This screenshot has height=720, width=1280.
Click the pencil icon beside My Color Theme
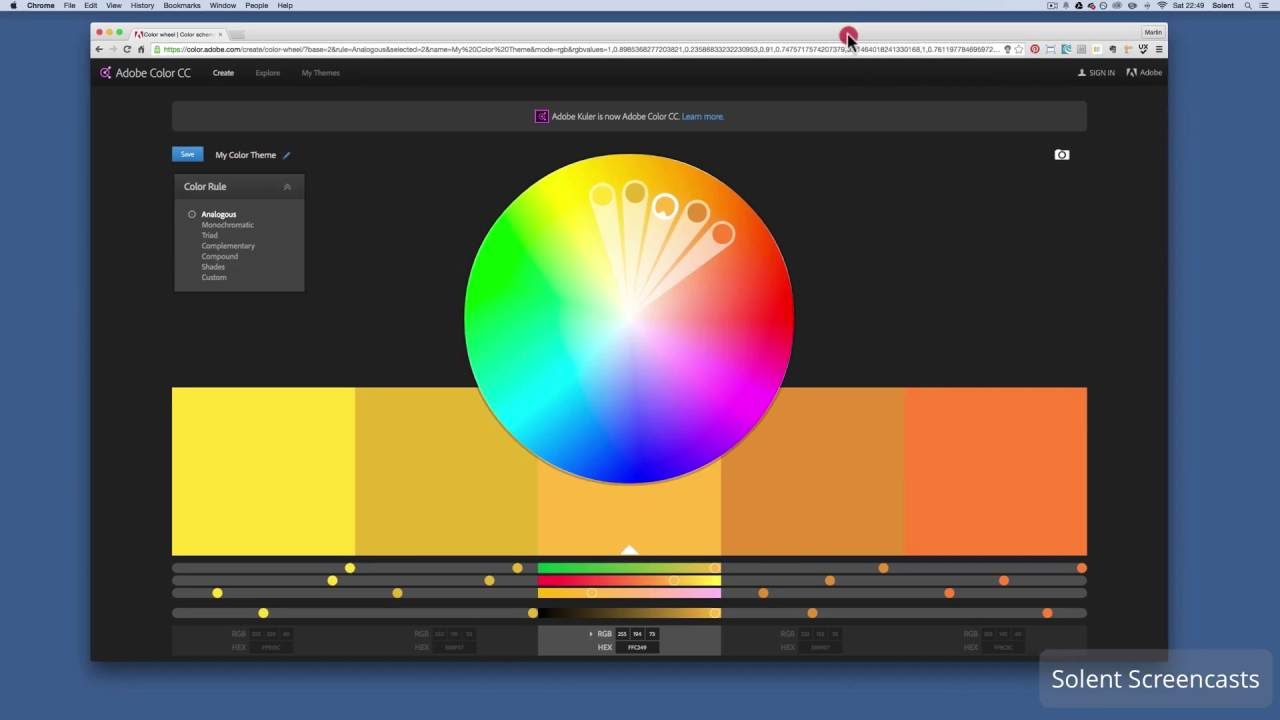tap(286, 155)
